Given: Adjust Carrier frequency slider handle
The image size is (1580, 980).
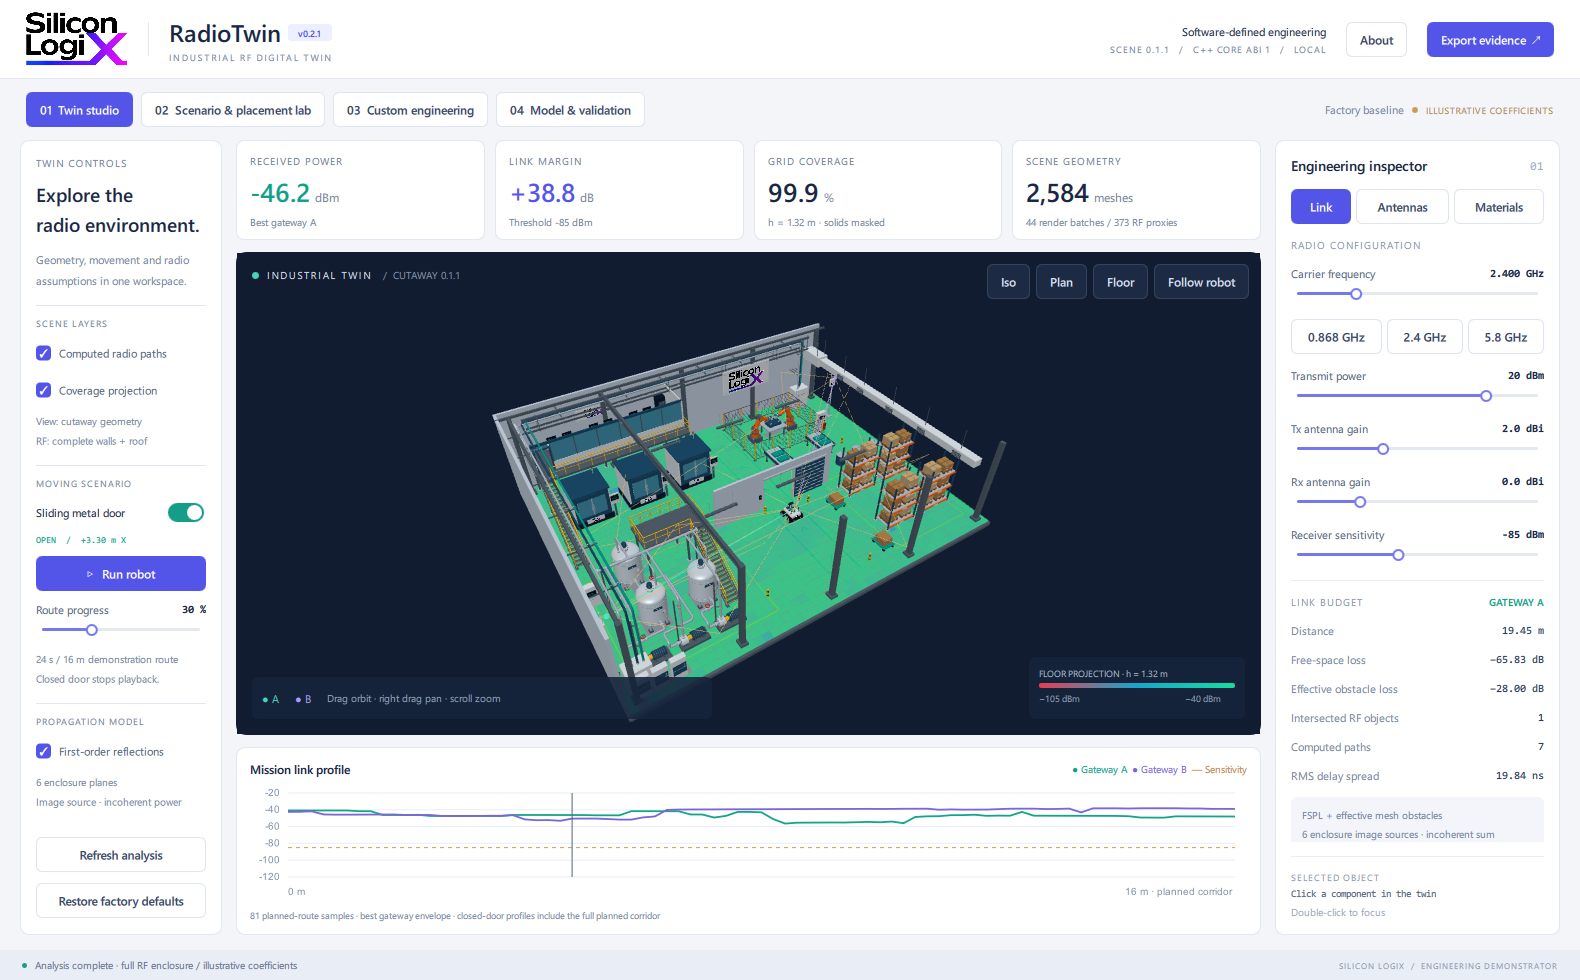Looking at the screenshot, I should 1356,294.
